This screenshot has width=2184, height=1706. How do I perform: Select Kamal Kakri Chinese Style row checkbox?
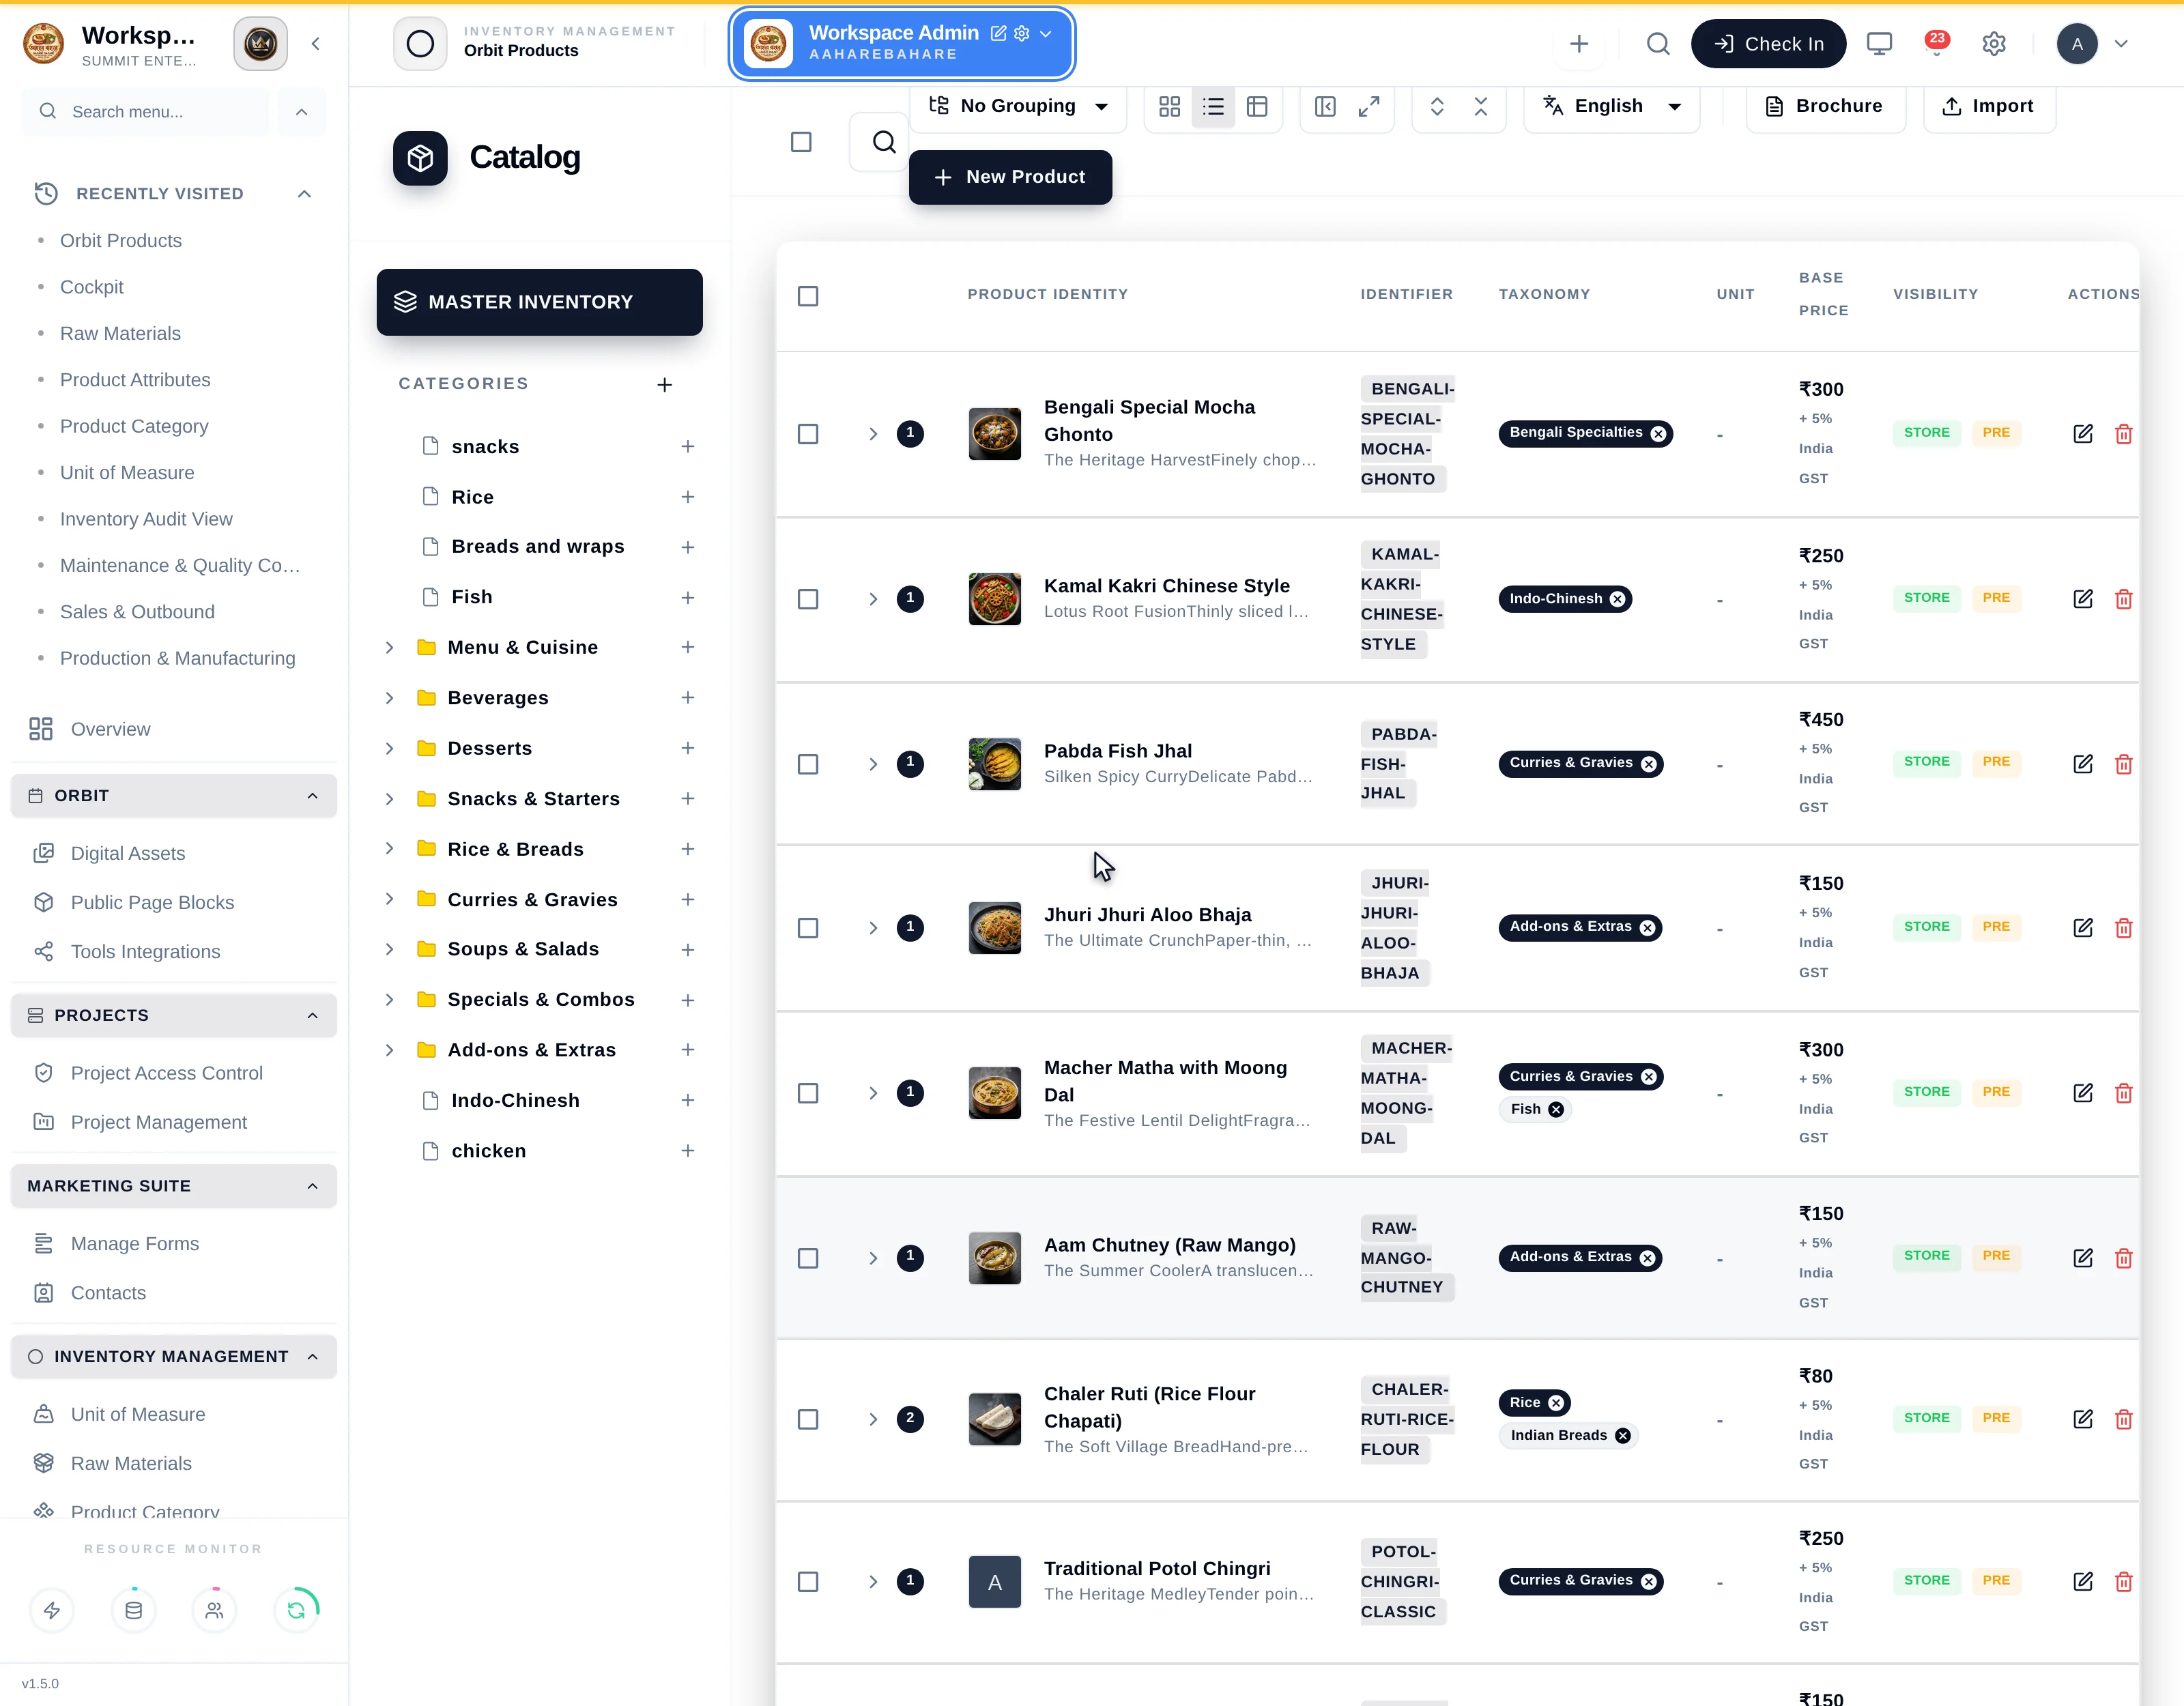pos(808,599)
